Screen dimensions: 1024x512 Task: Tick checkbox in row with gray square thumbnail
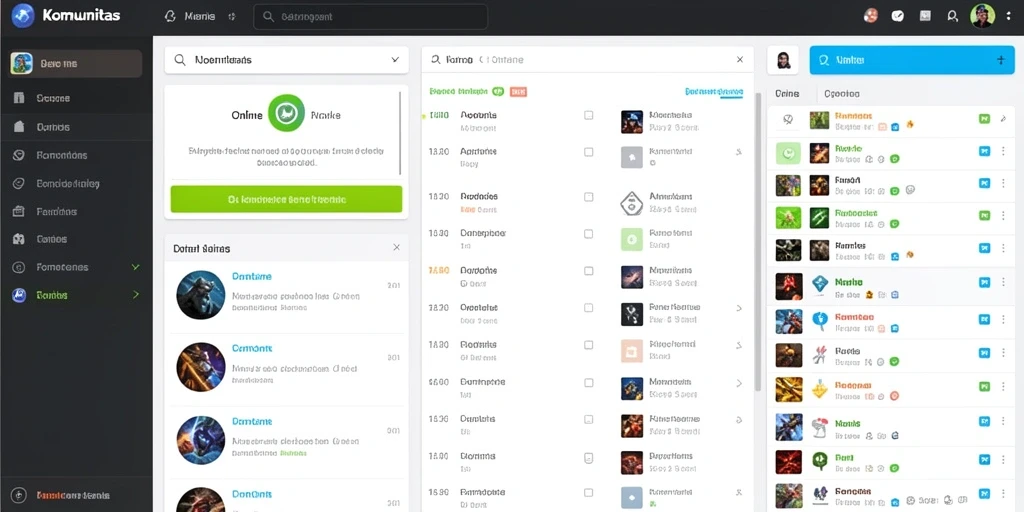[588, 152]
